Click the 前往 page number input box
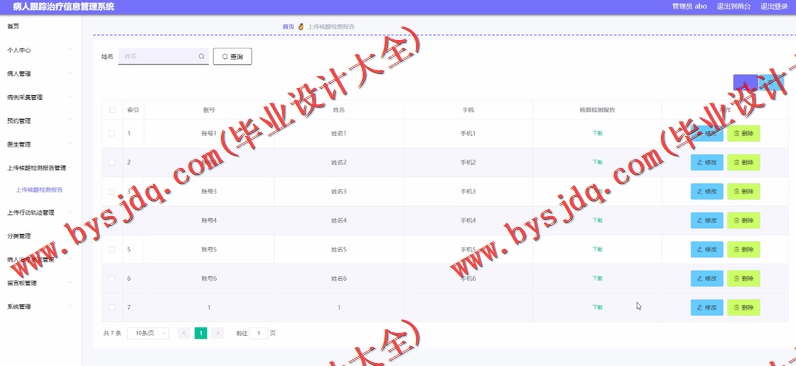 click(258, 333)
